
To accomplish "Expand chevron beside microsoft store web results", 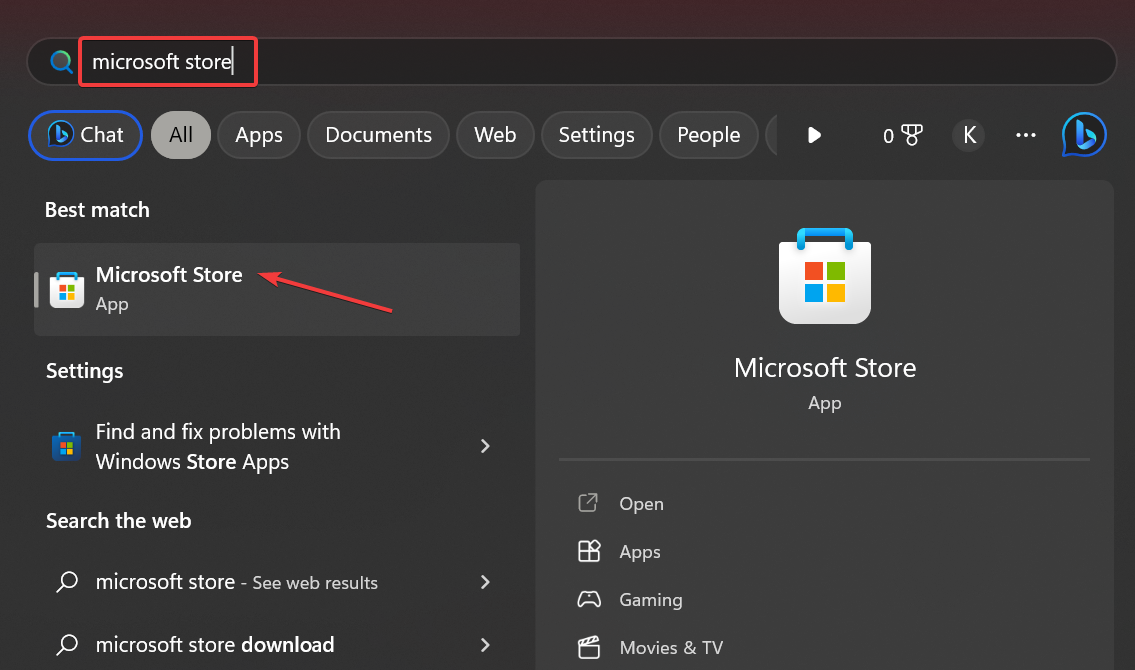I will coord(486,582).
